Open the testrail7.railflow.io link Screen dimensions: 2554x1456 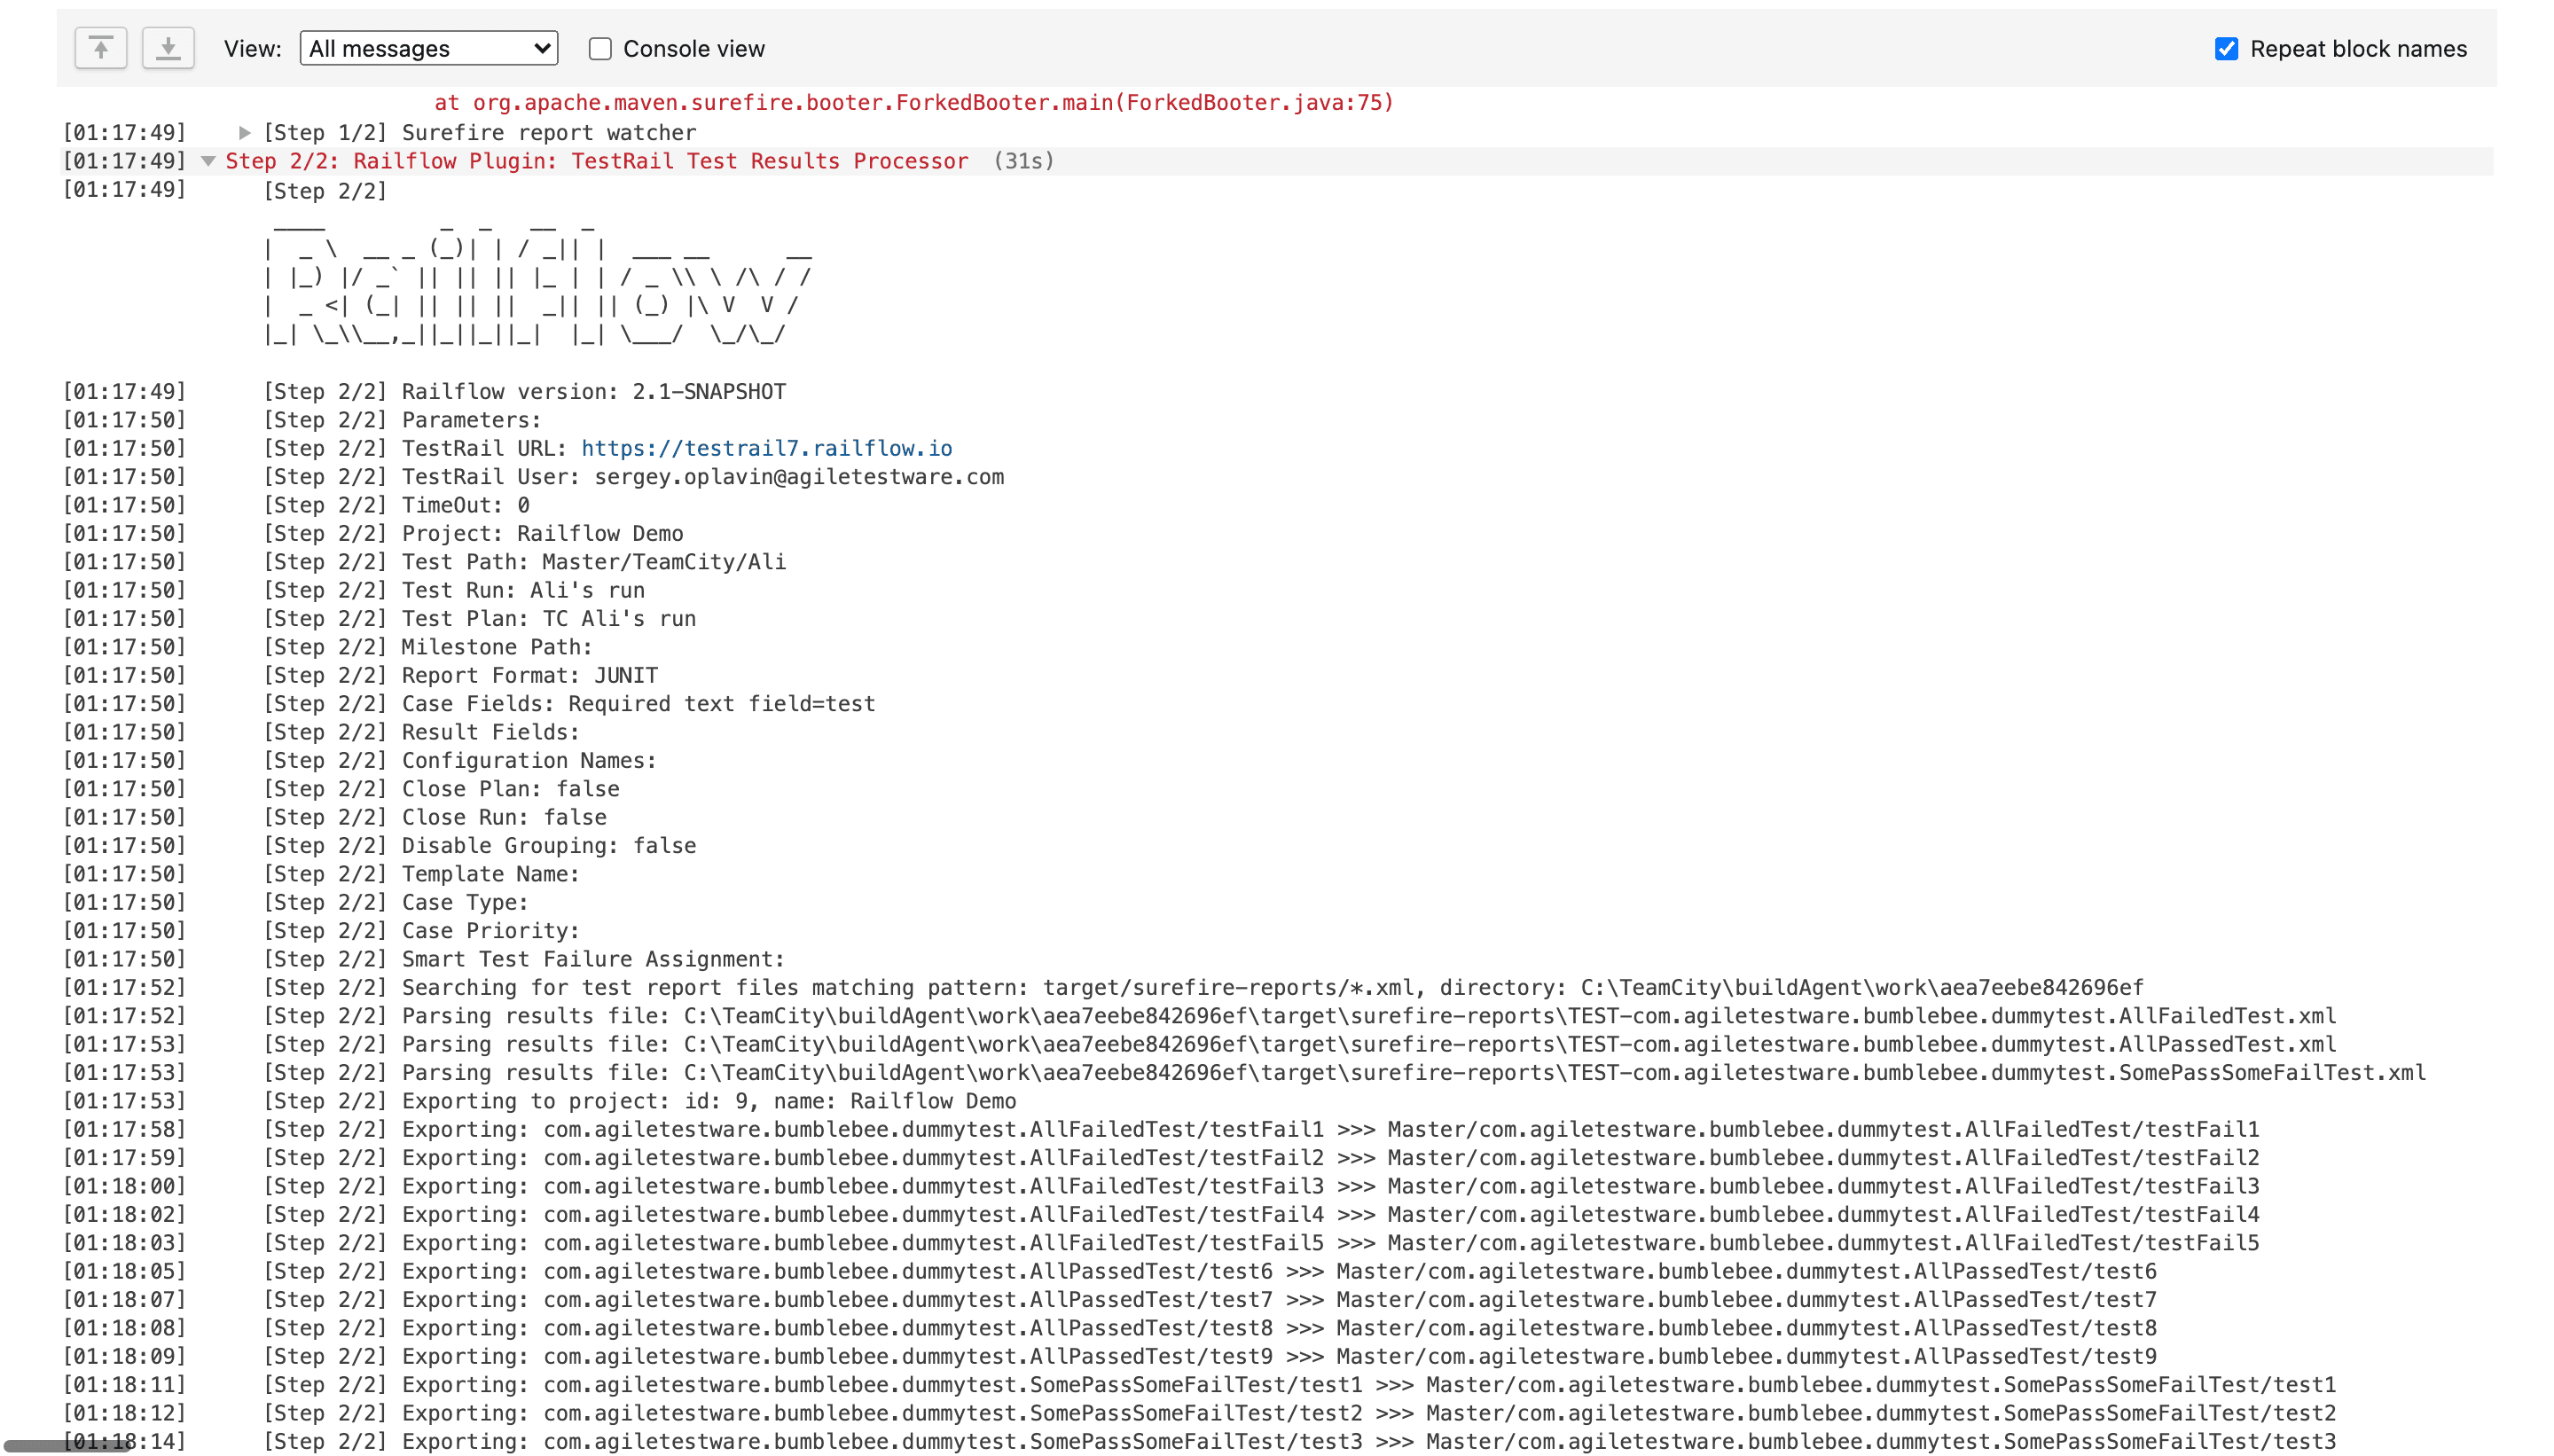(766, 448)
